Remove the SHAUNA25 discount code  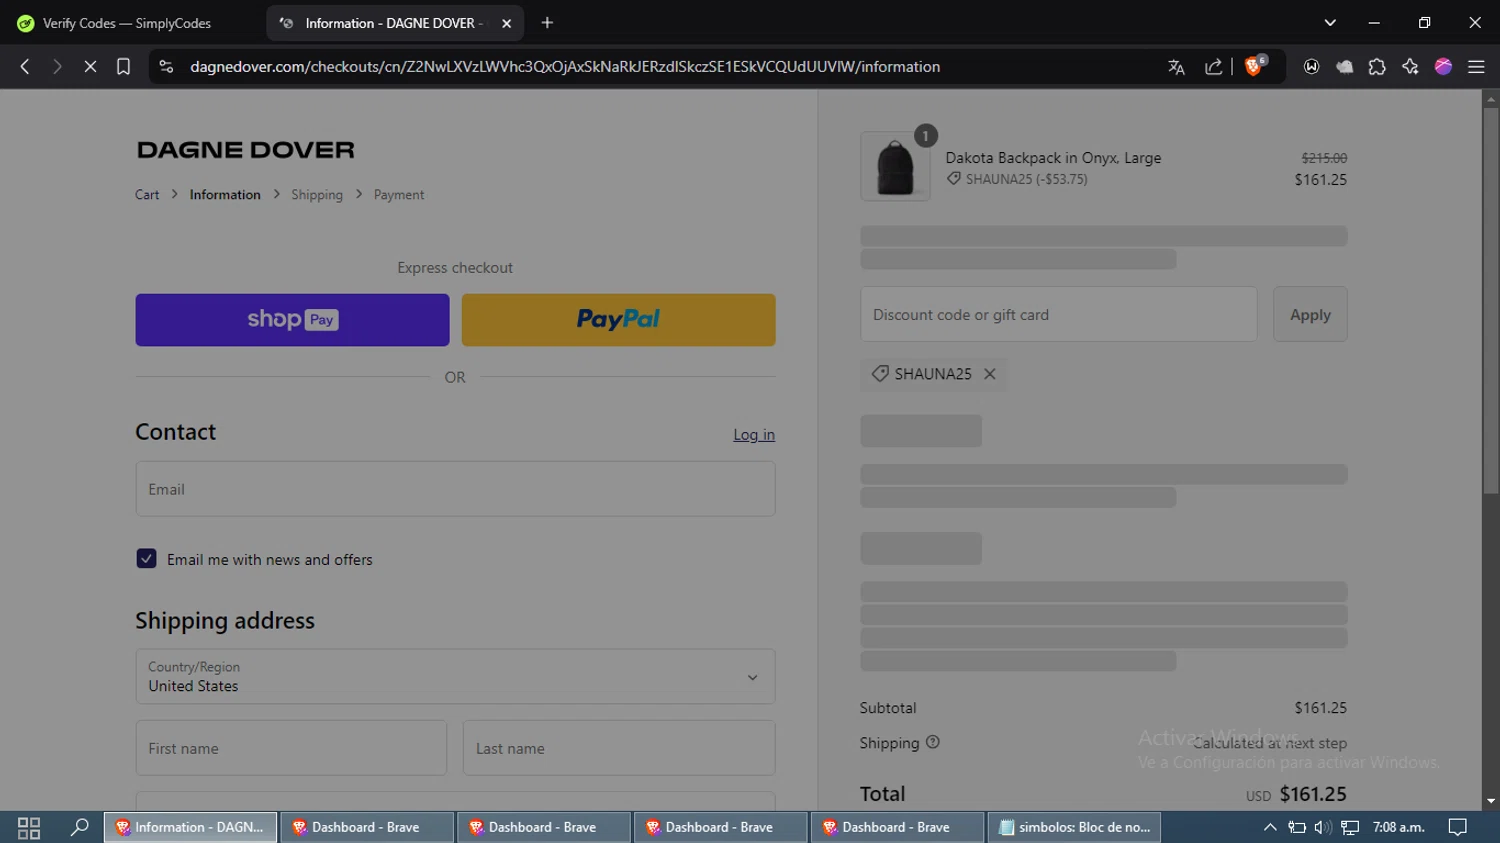[x=990, y=374]
